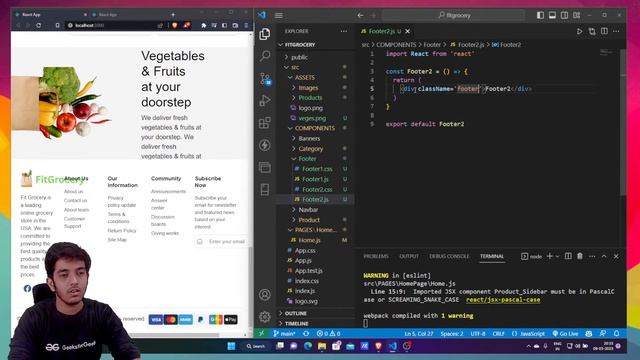The width and height of the screenshot is (640, 360).
Task: Open Brave shields icon in address bar
Action: pyautogui.click(x=175, y=25)
